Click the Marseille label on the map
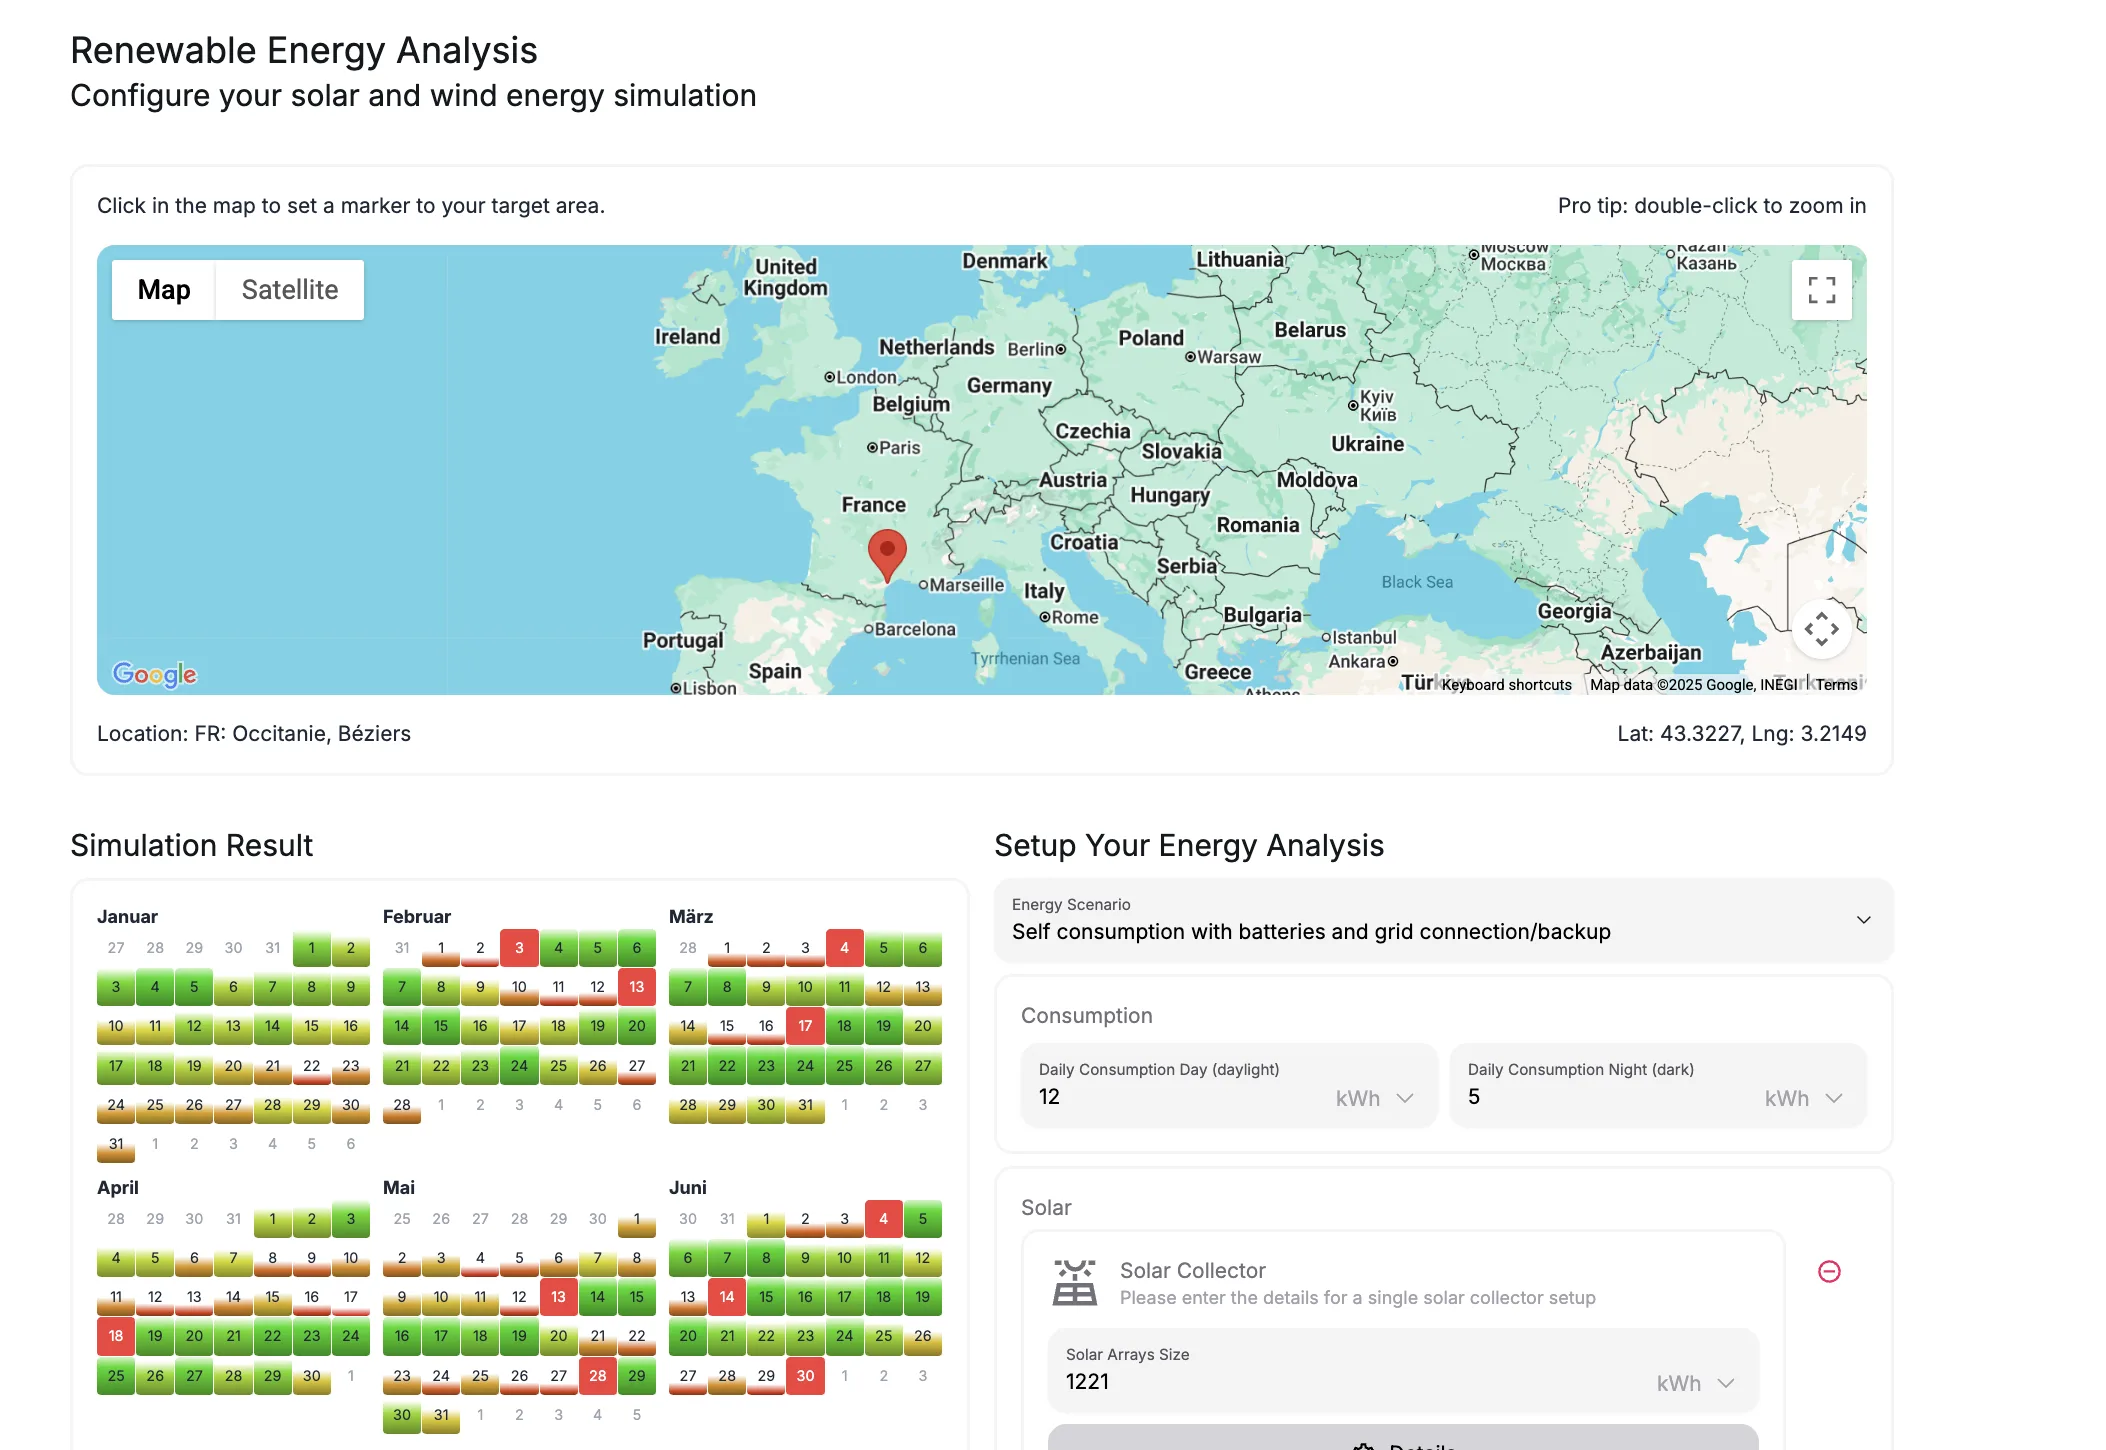Viewport: 2106px width, 1450px height. [966, 585]
